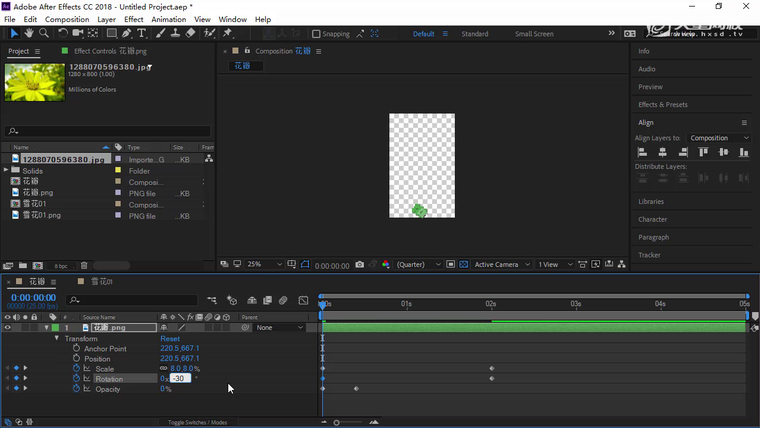Select the Zoom magnifier tool
Screen dimensions: 760x428
[x=42, y=33]
